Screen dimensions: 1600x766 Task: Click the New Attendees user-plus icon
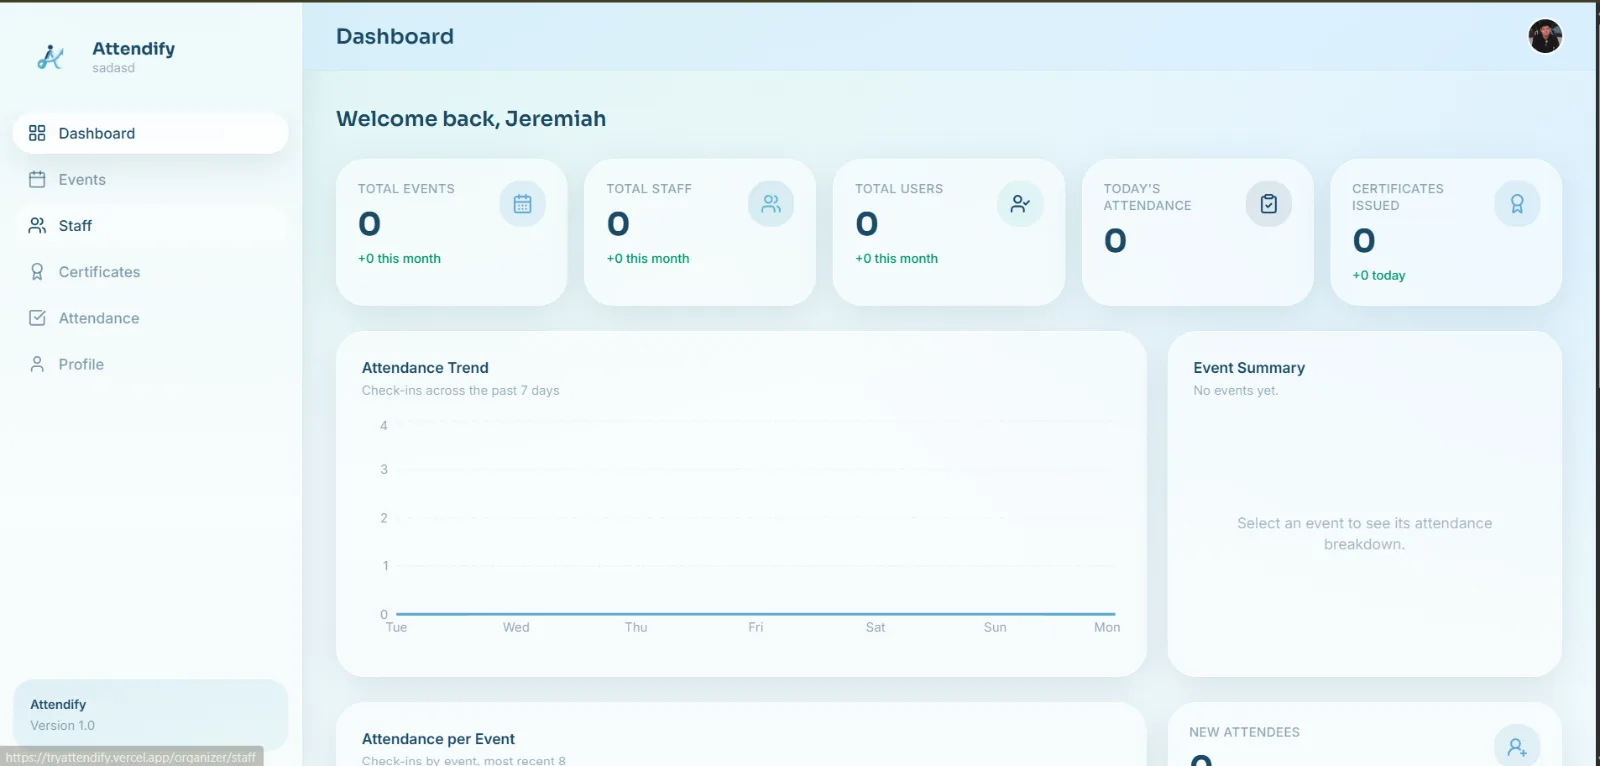tap(1517, 746)
